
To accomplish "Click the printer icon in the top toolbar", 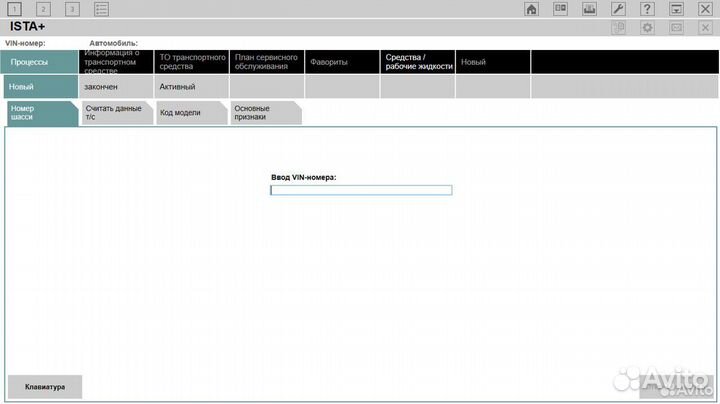I will point(589,9).
